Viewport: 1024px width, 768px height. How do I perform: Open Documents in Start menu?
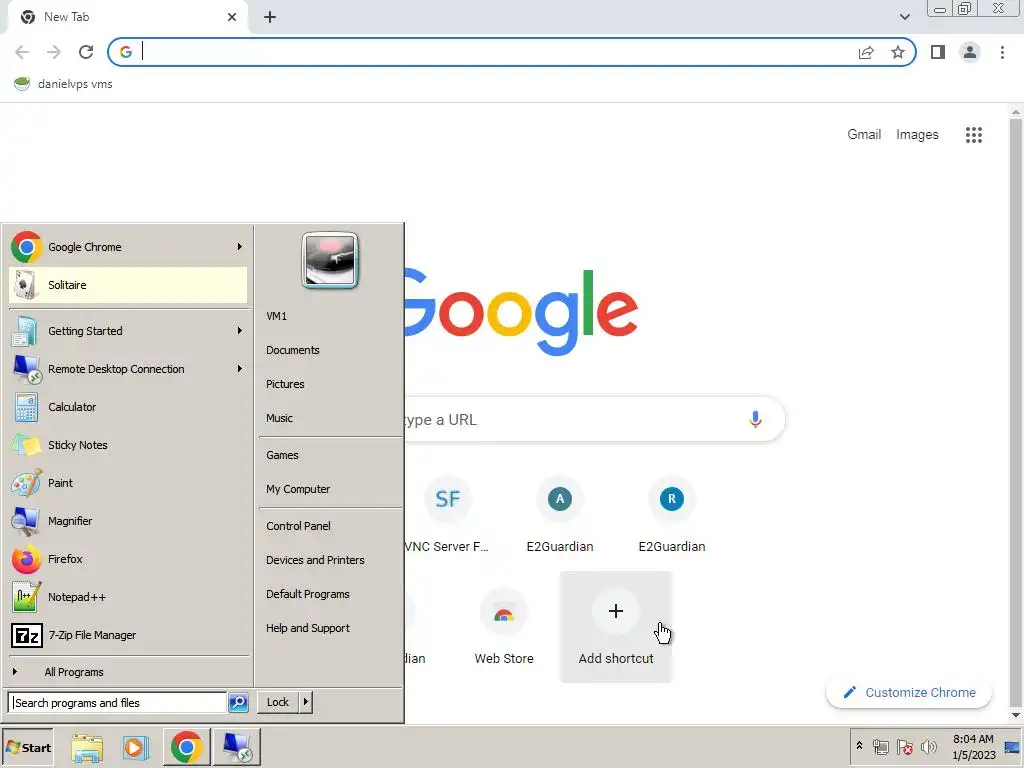click(x=330, y=350)
